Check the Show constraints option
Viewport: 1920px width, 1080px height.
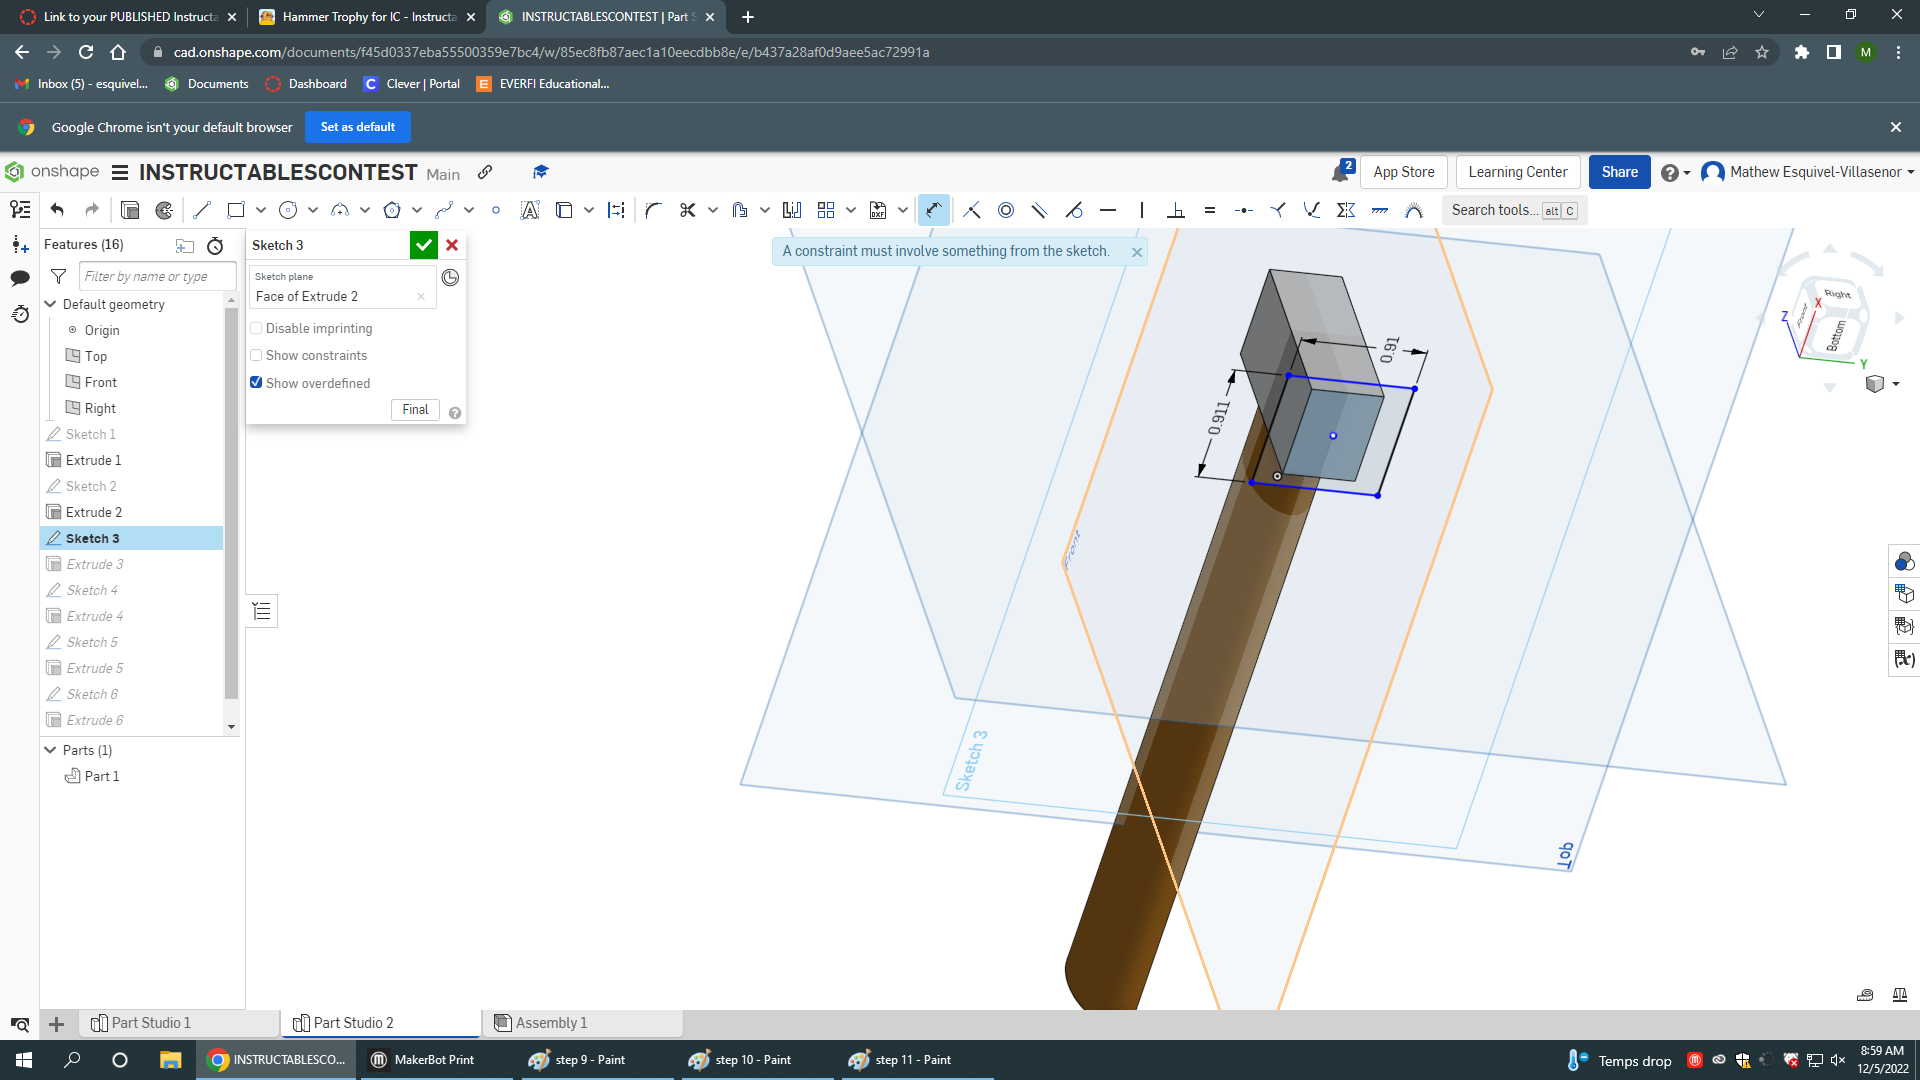[x=257, y=355]
